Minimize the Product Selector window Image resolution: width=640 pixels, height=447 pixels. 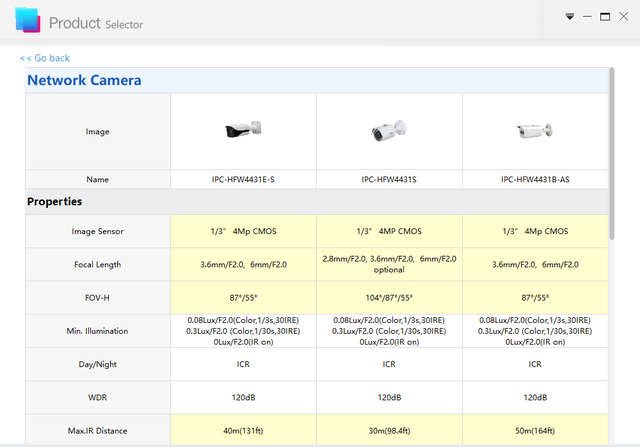pyautogui.click(x=587, y=16)
